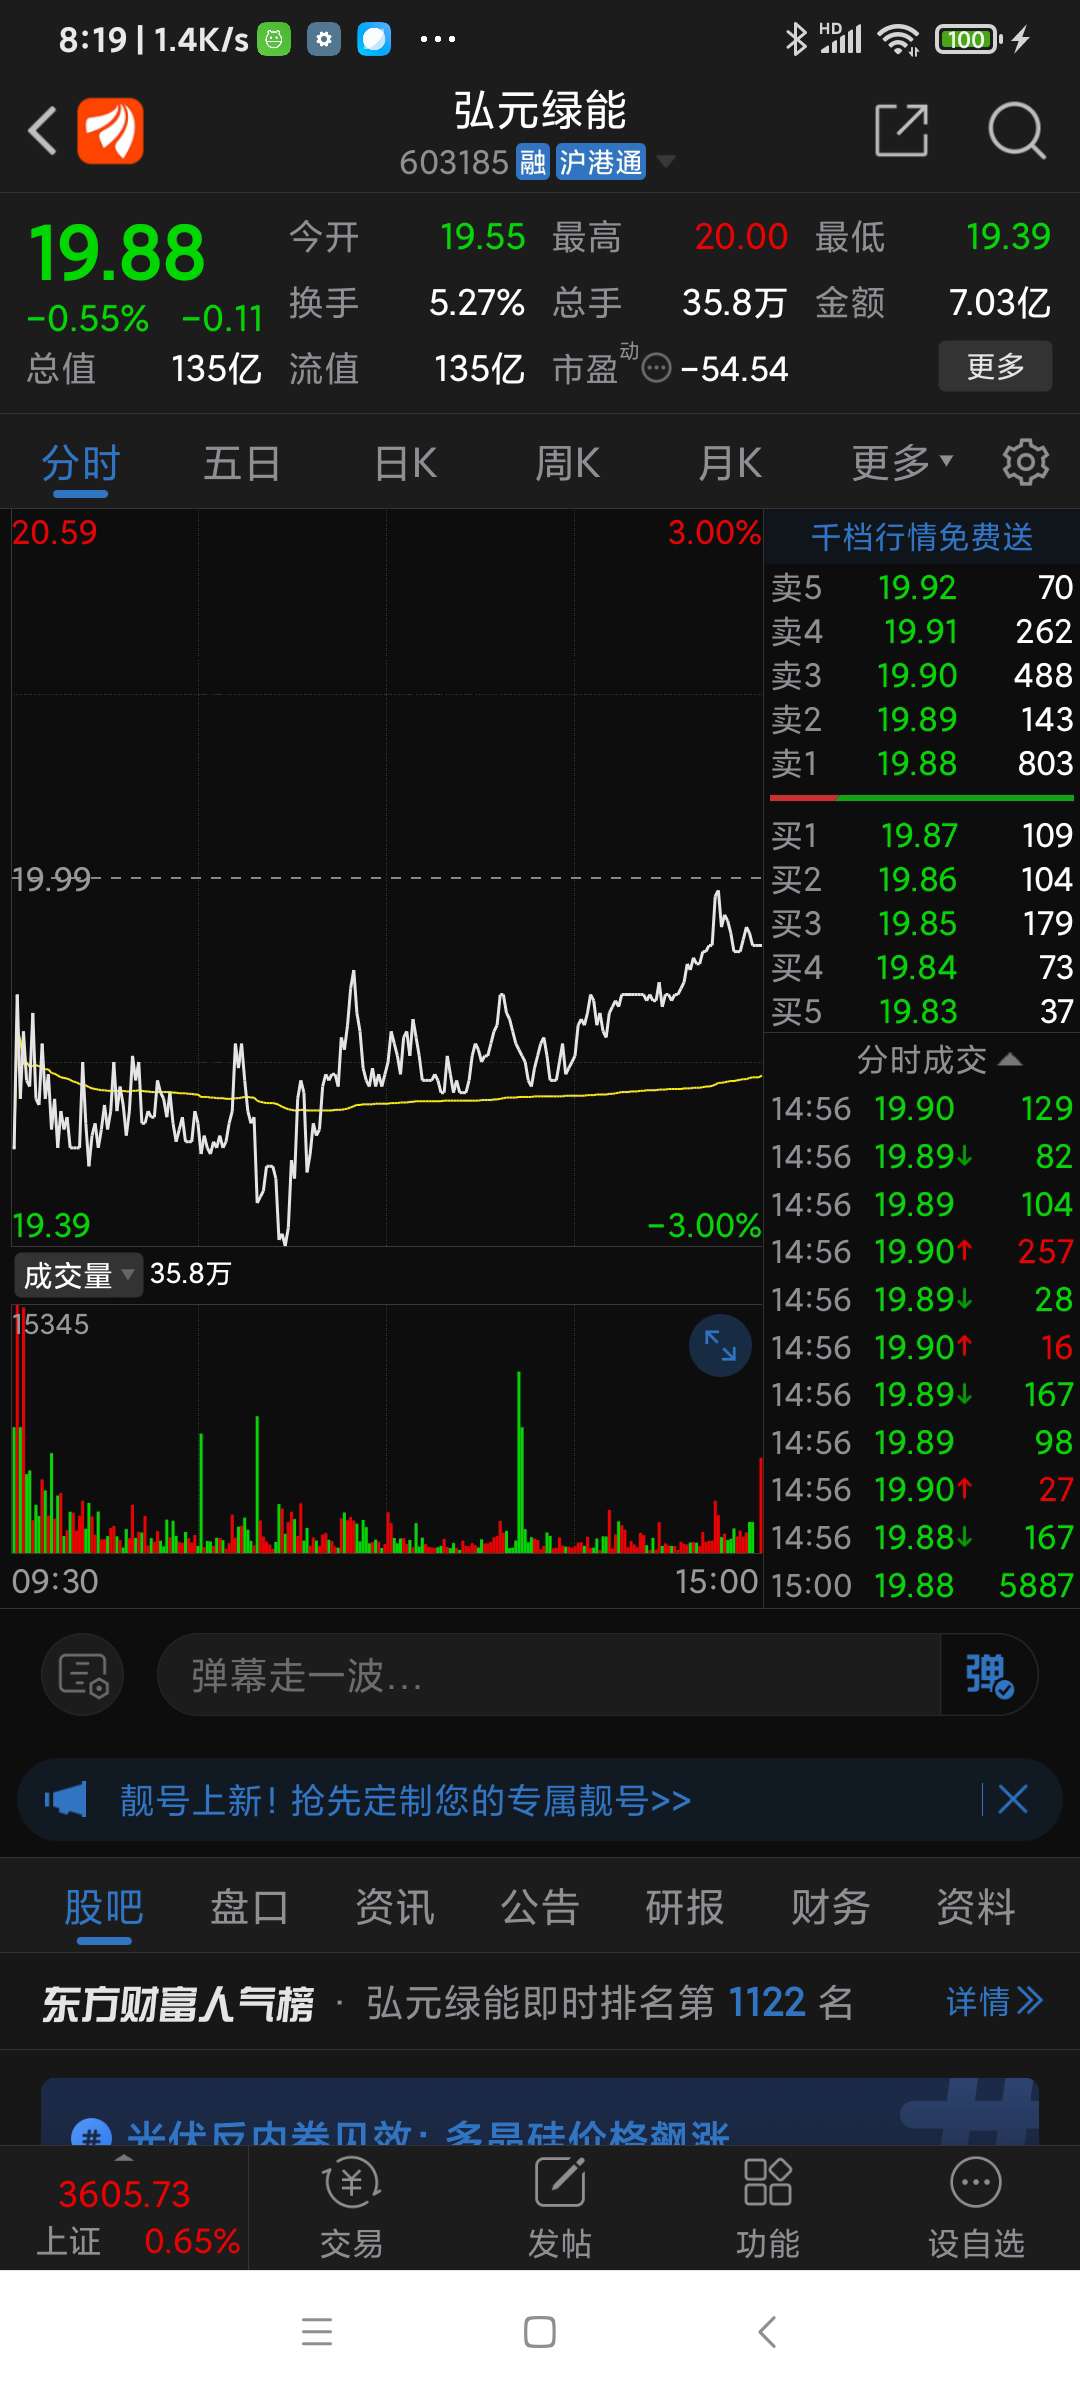Tap the 沪港通 badge
This screenshot has height=2400, width=1080.
pyautogui.click(x=600, y=161)
